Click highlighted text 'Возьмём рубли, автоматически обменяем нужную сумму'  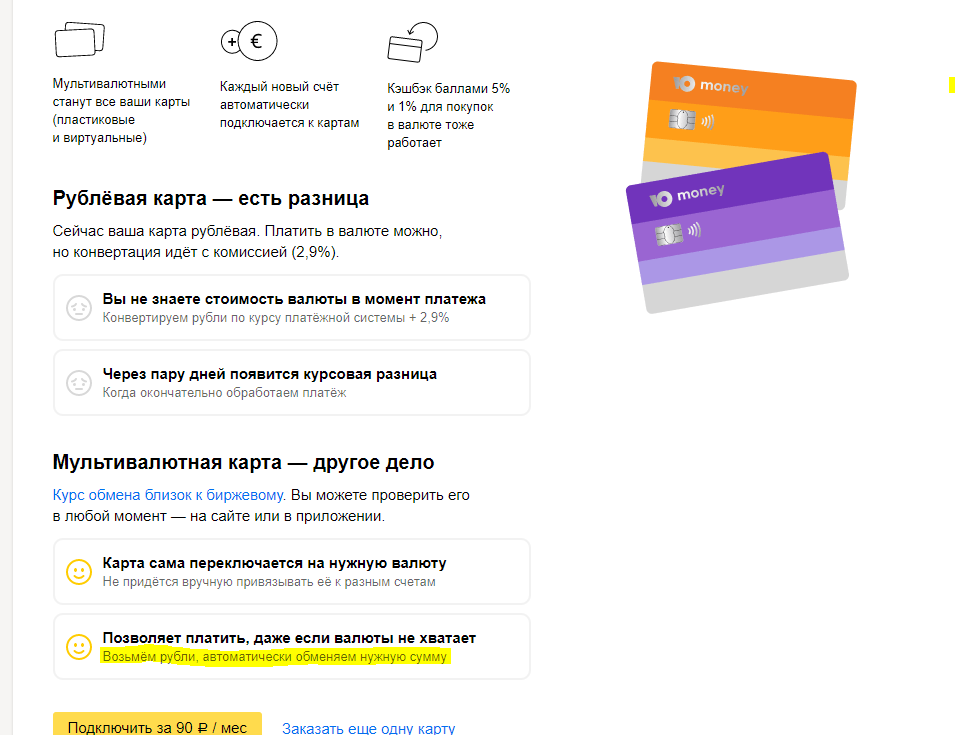tap(275, 656)
